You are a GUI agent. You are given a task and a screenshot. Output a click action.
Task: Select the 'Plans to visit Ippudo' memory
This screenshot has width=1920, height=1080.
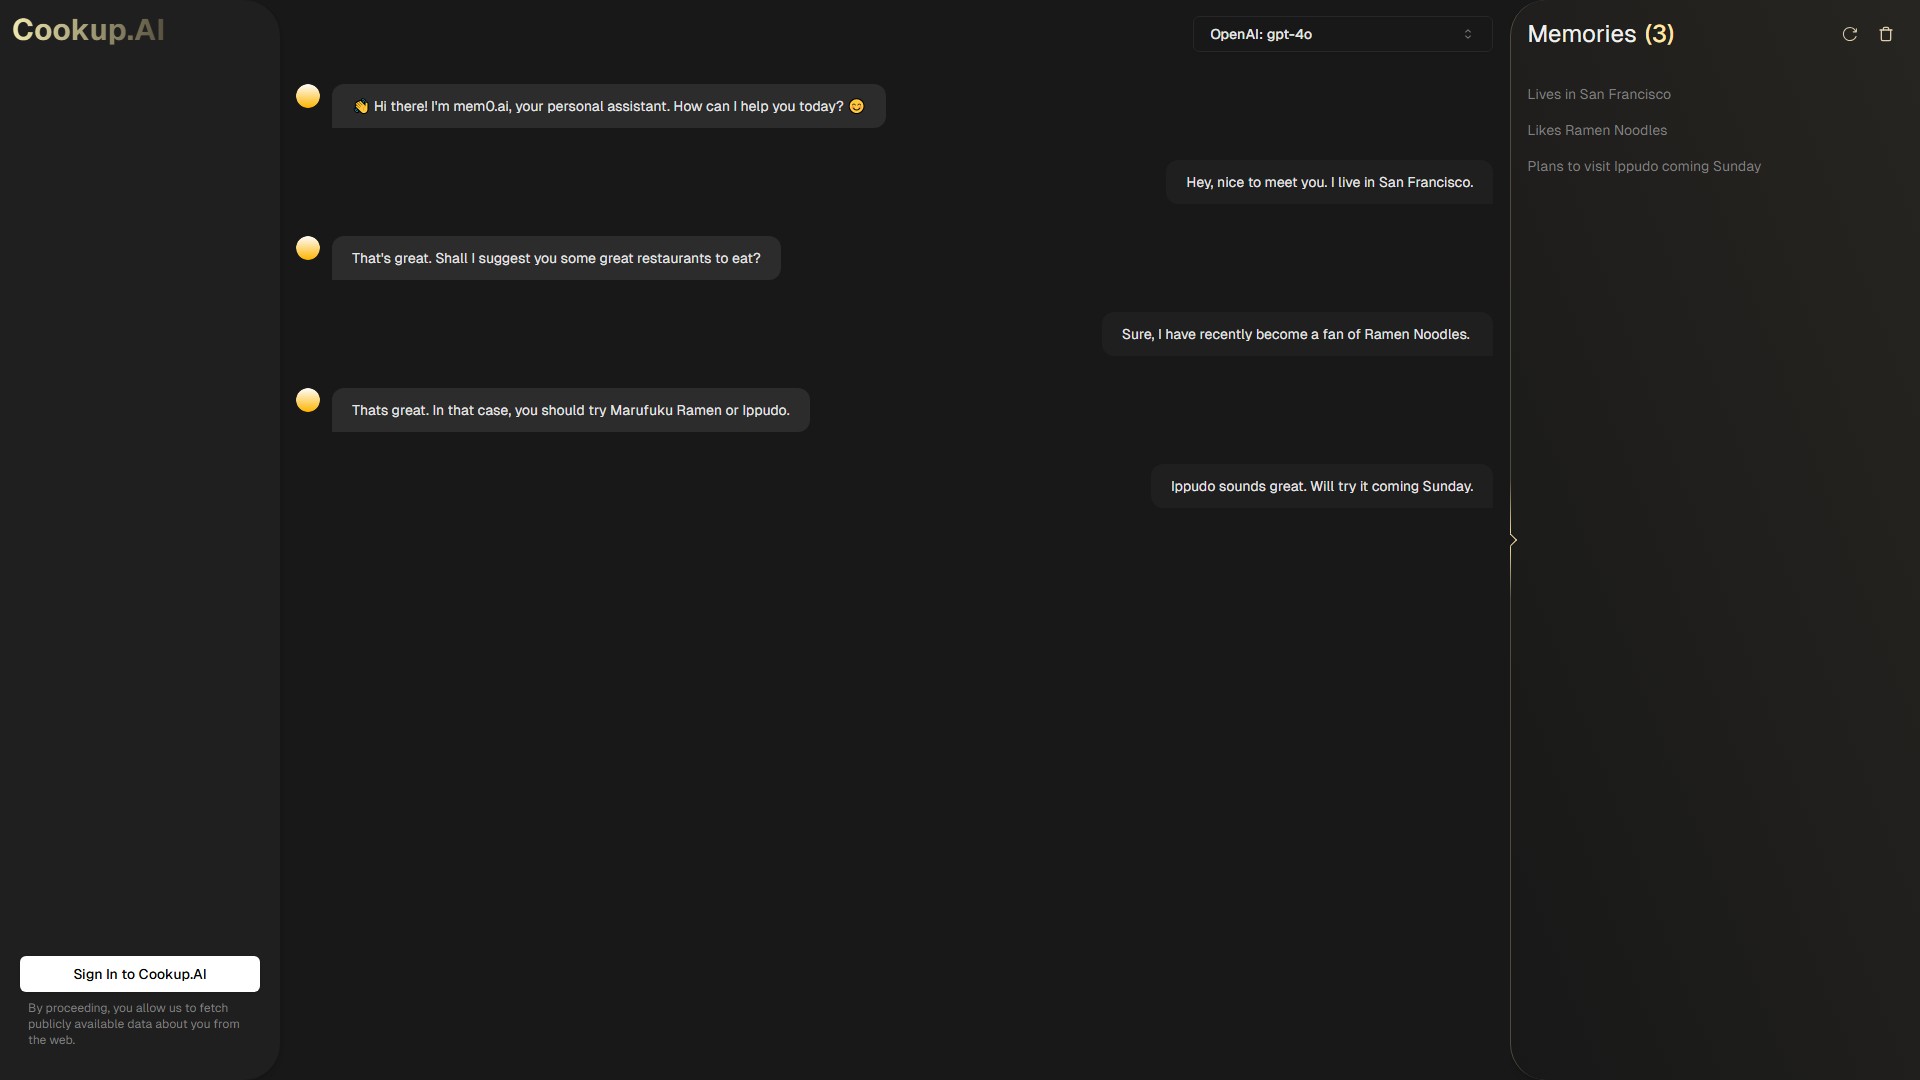1644,166
